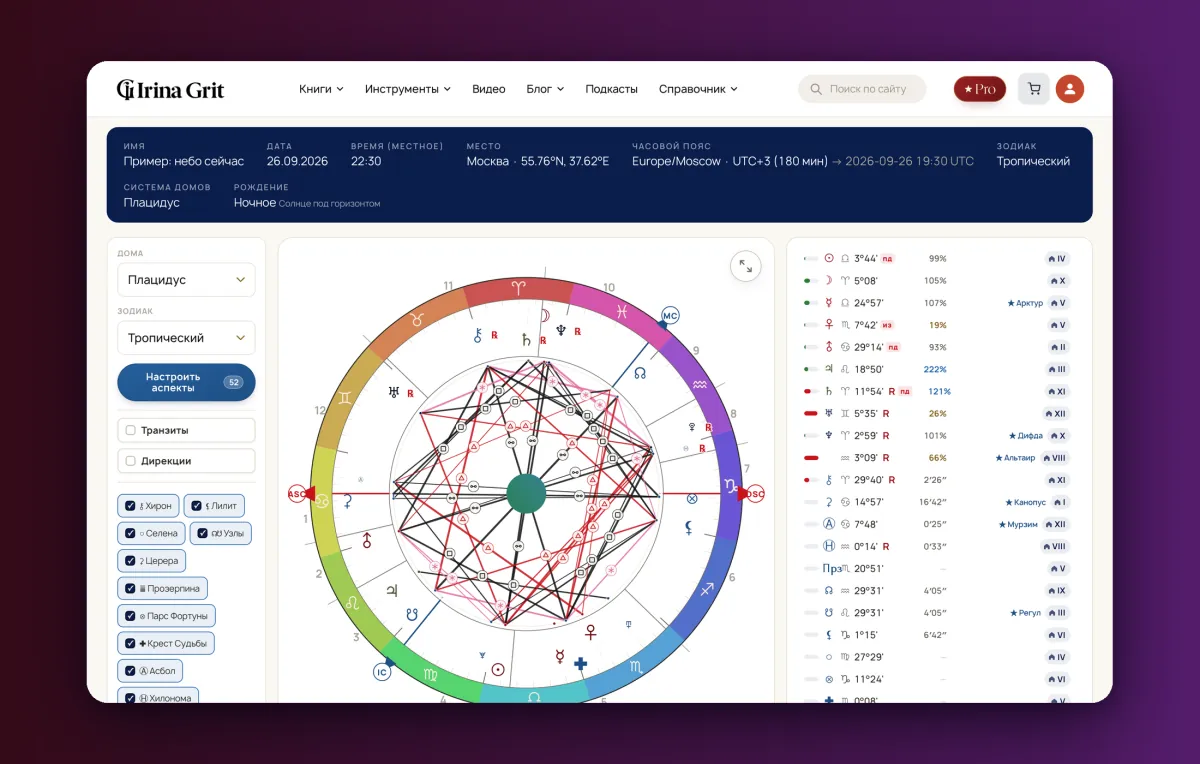Click the red strength bar in Uranus row
This screenshot has height=764, width=1200.
click(811, 413)
